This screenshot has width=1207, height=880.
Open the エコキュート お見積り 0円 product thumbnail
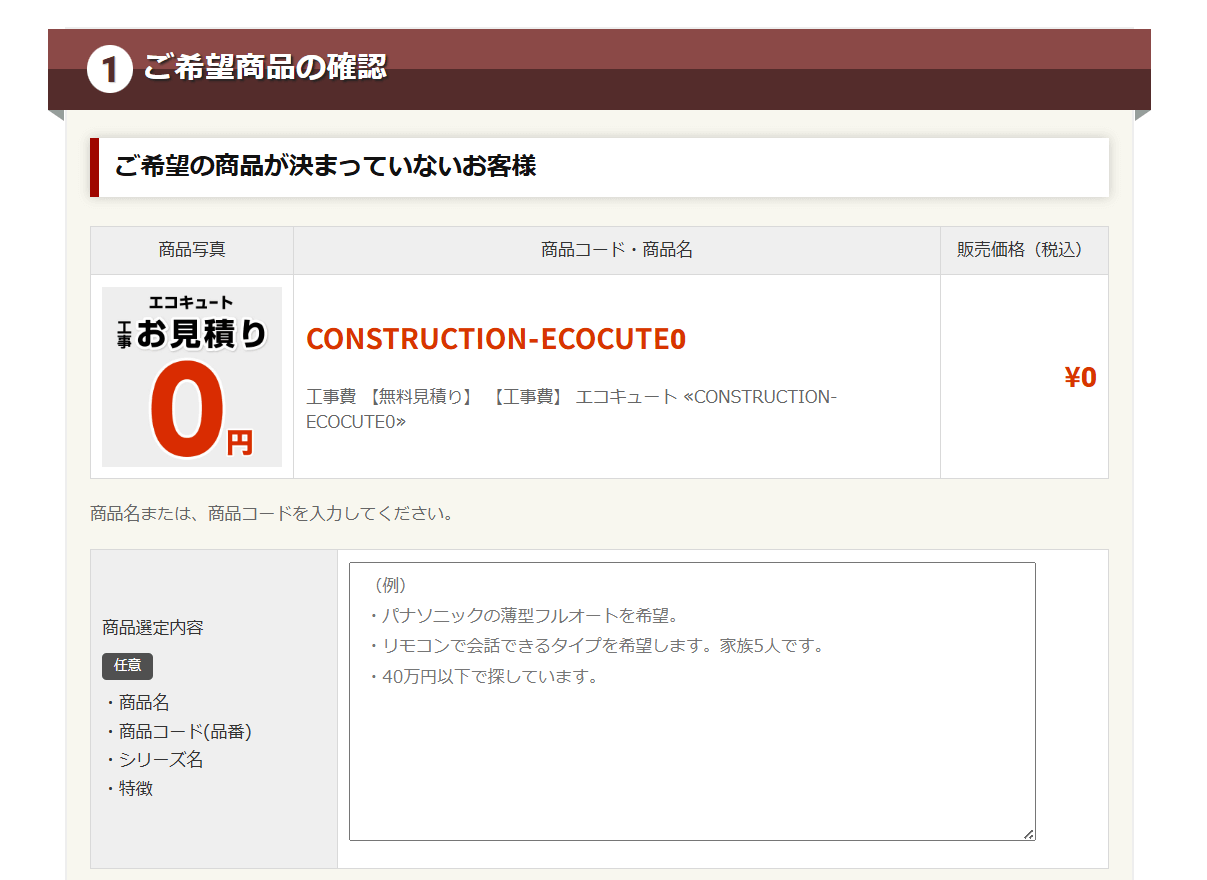coord(192,376)
